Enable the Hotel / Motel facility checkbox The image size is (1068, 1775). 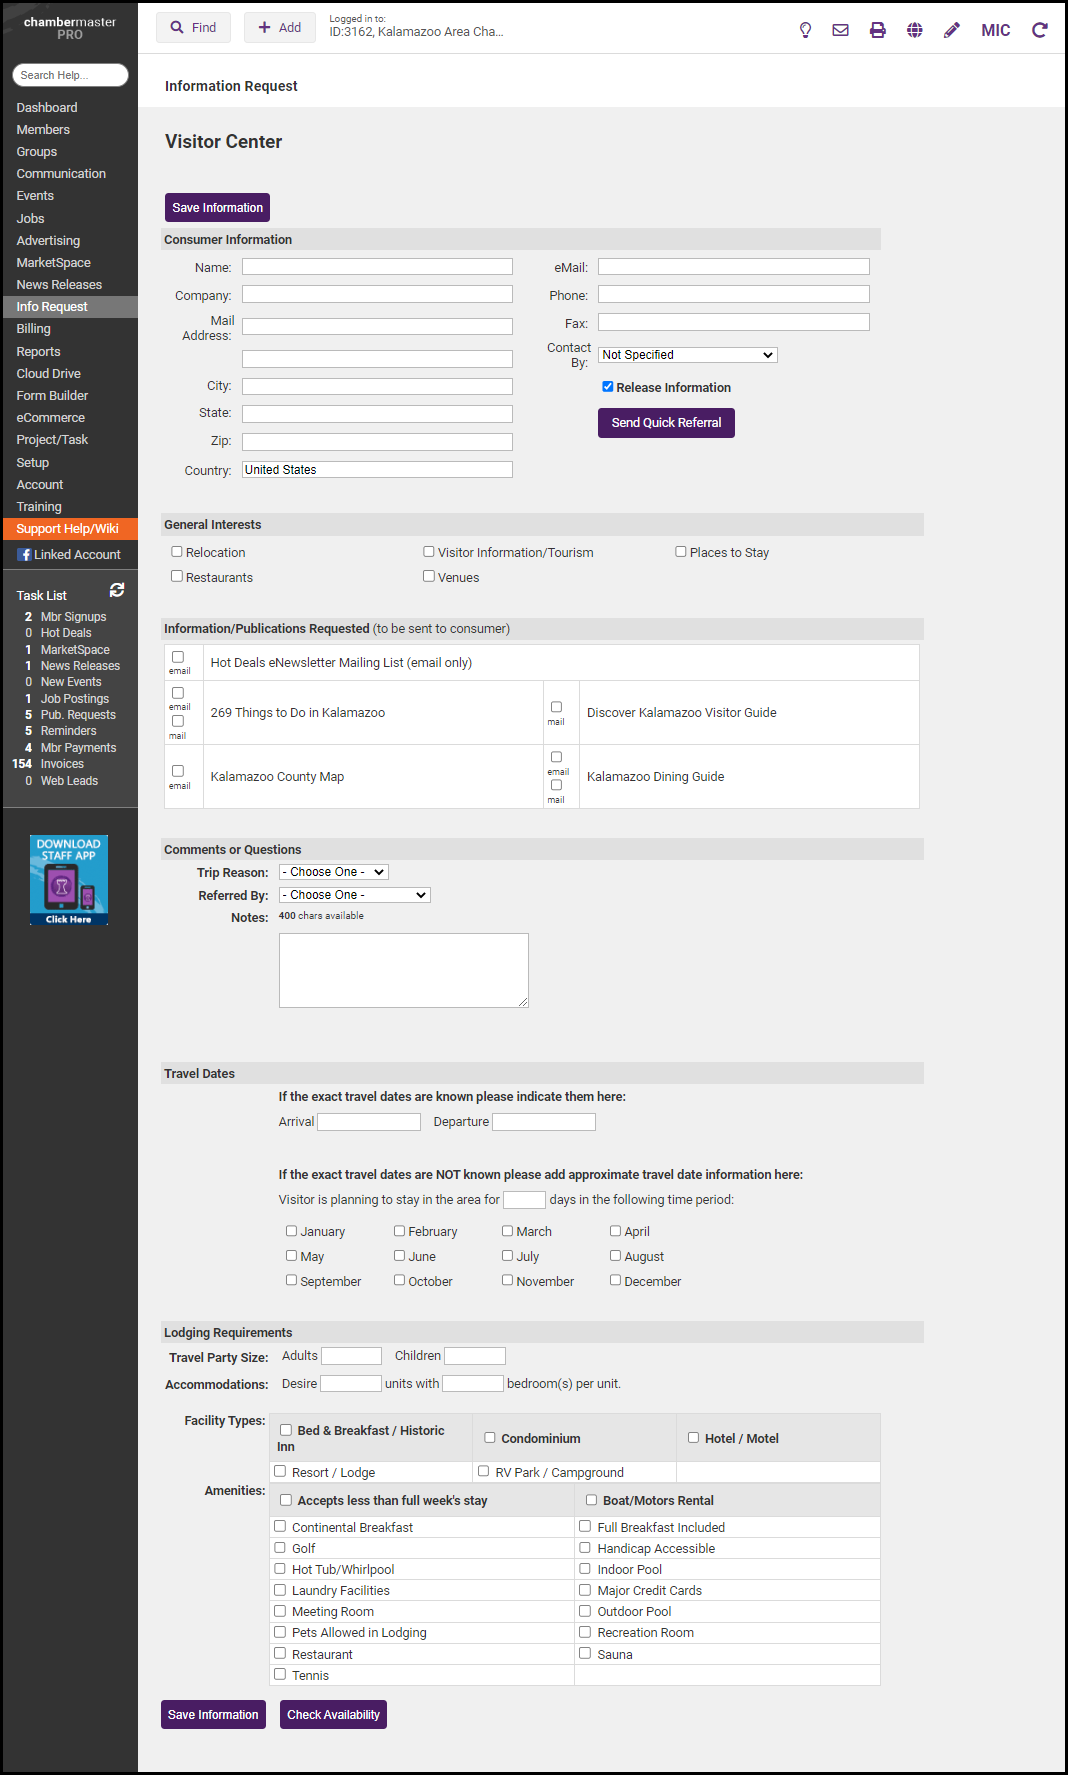pyautogui.click(x=693, y=1438)
